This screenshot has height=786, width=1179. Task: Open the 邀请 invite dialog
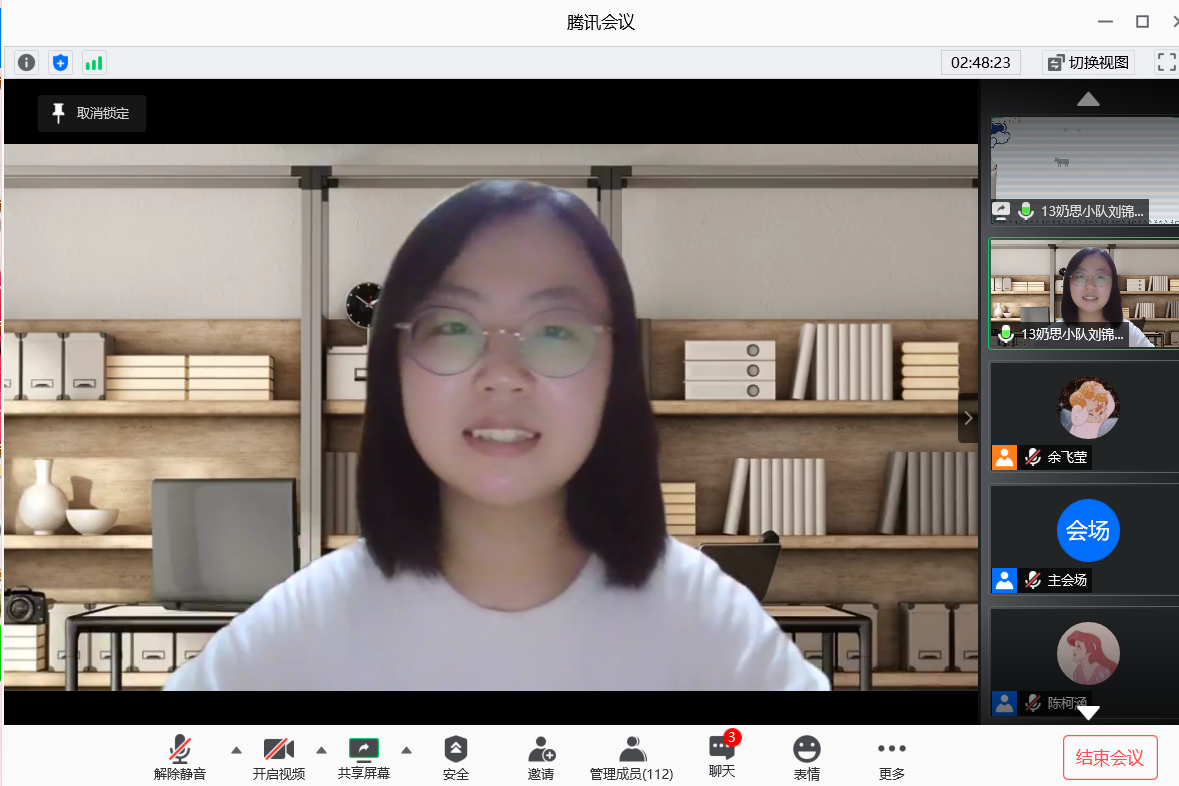coord(541,757)
